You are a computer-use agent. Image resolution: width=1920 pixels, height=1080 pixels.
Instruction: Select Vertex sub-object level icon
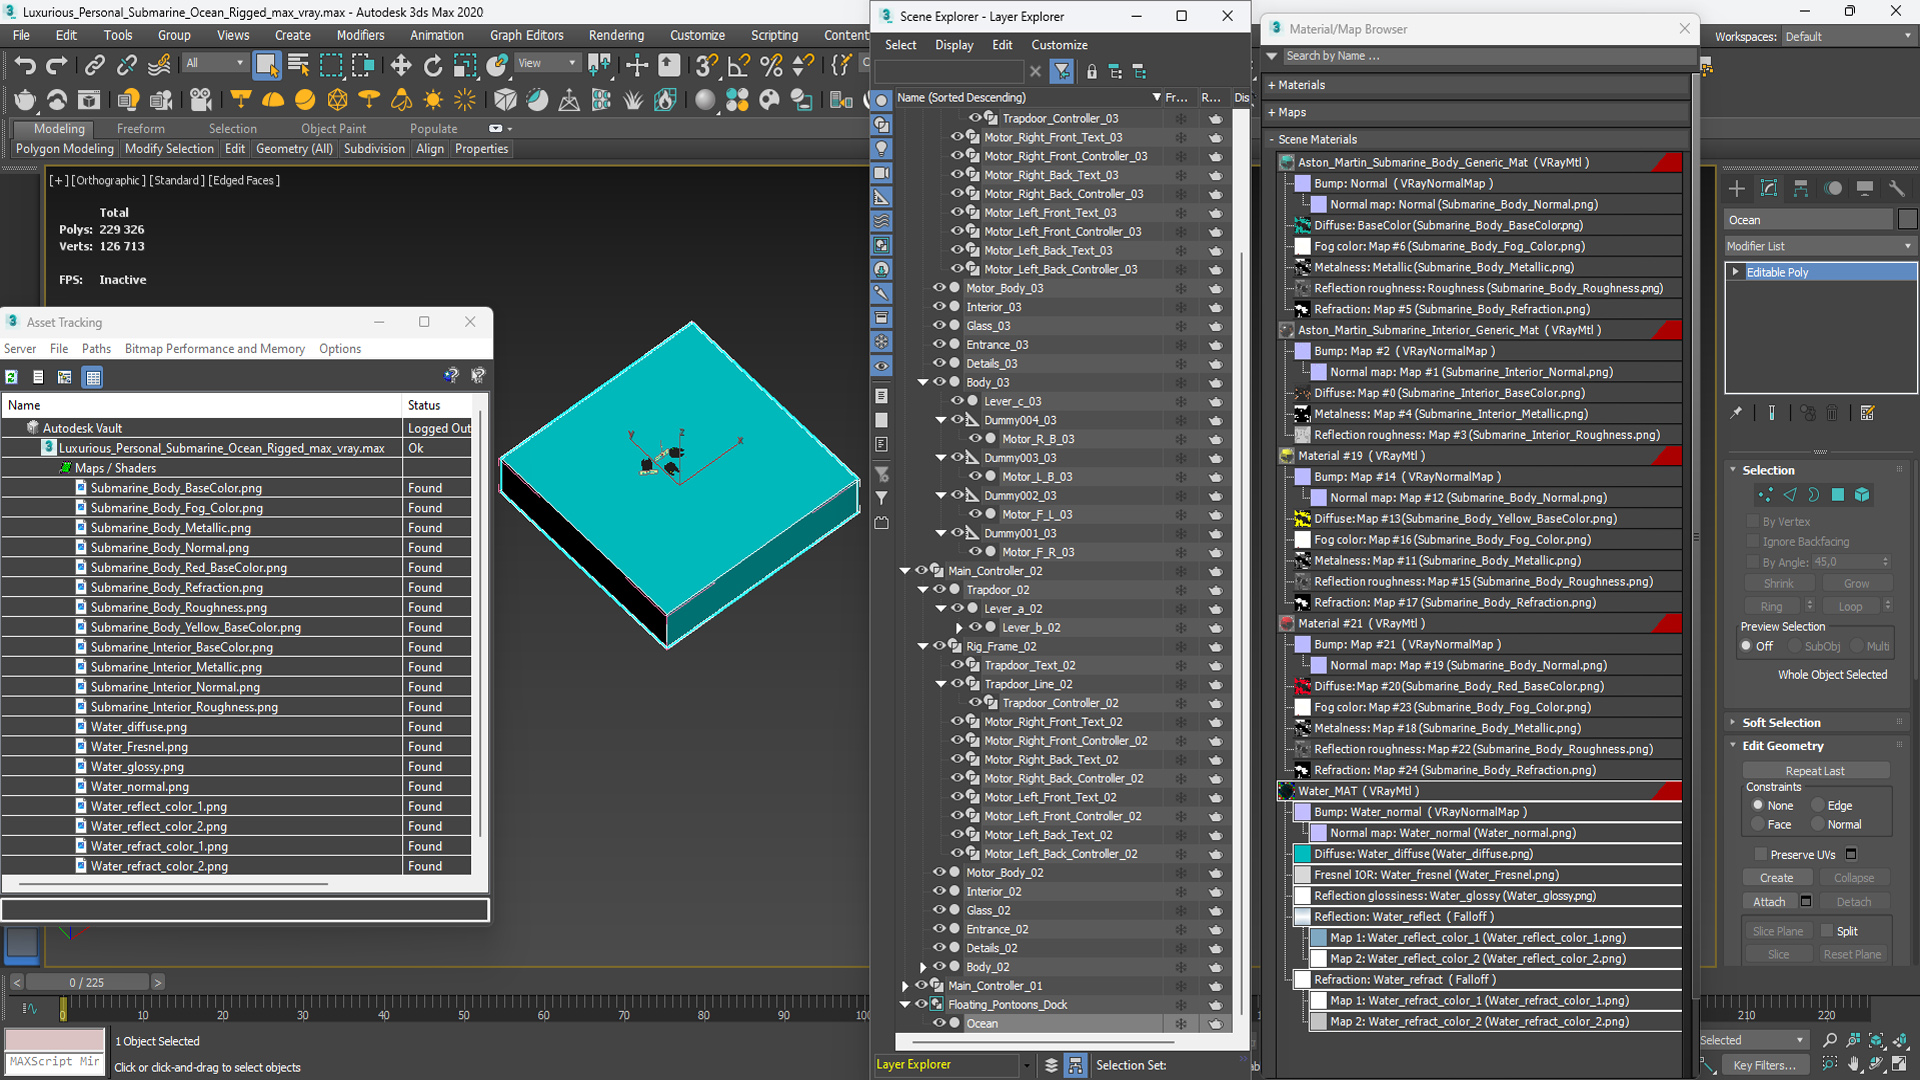tap(1765, 495)
